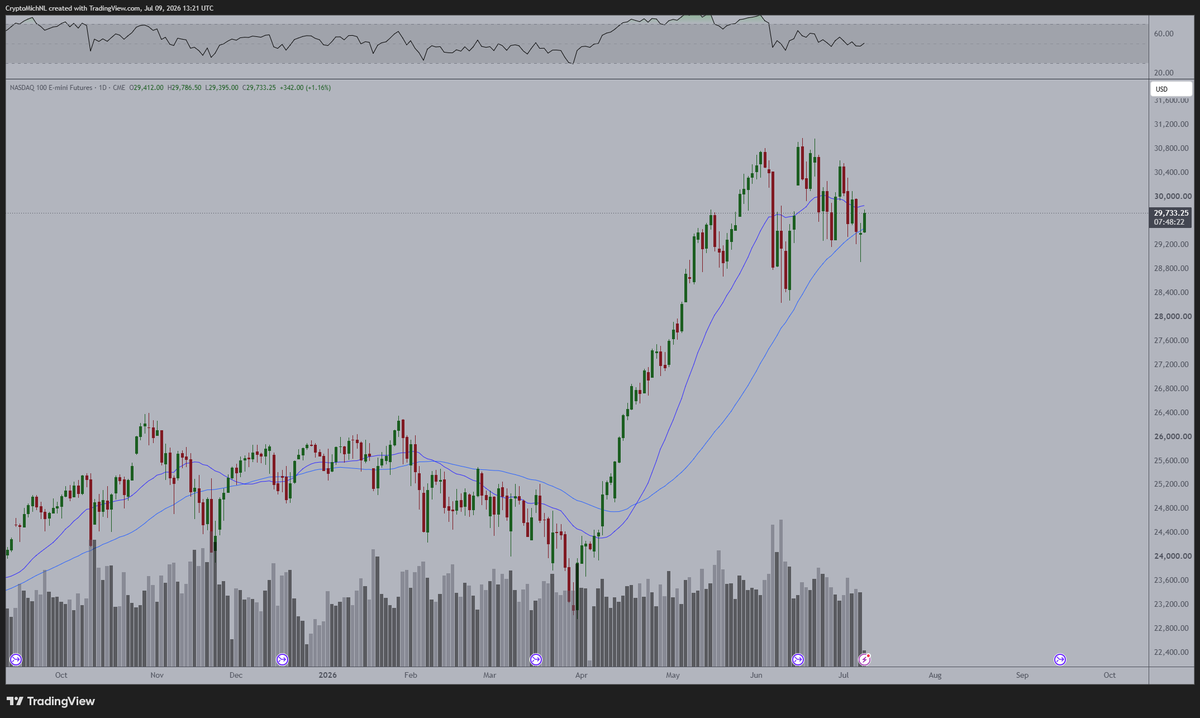Click the Nov label on time axis
The height and width of the screenshot is (718, 1200).
pyautogui.click(x=157, y=675)
